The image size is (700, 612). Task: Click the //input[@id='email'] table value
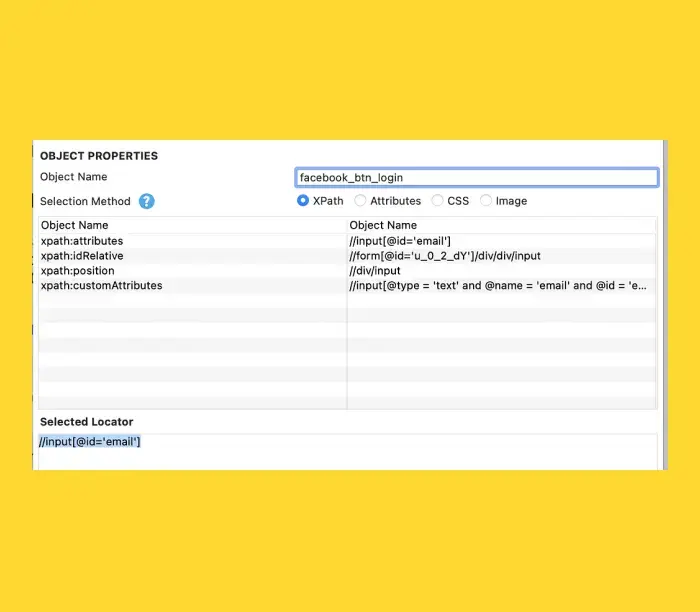400,241
